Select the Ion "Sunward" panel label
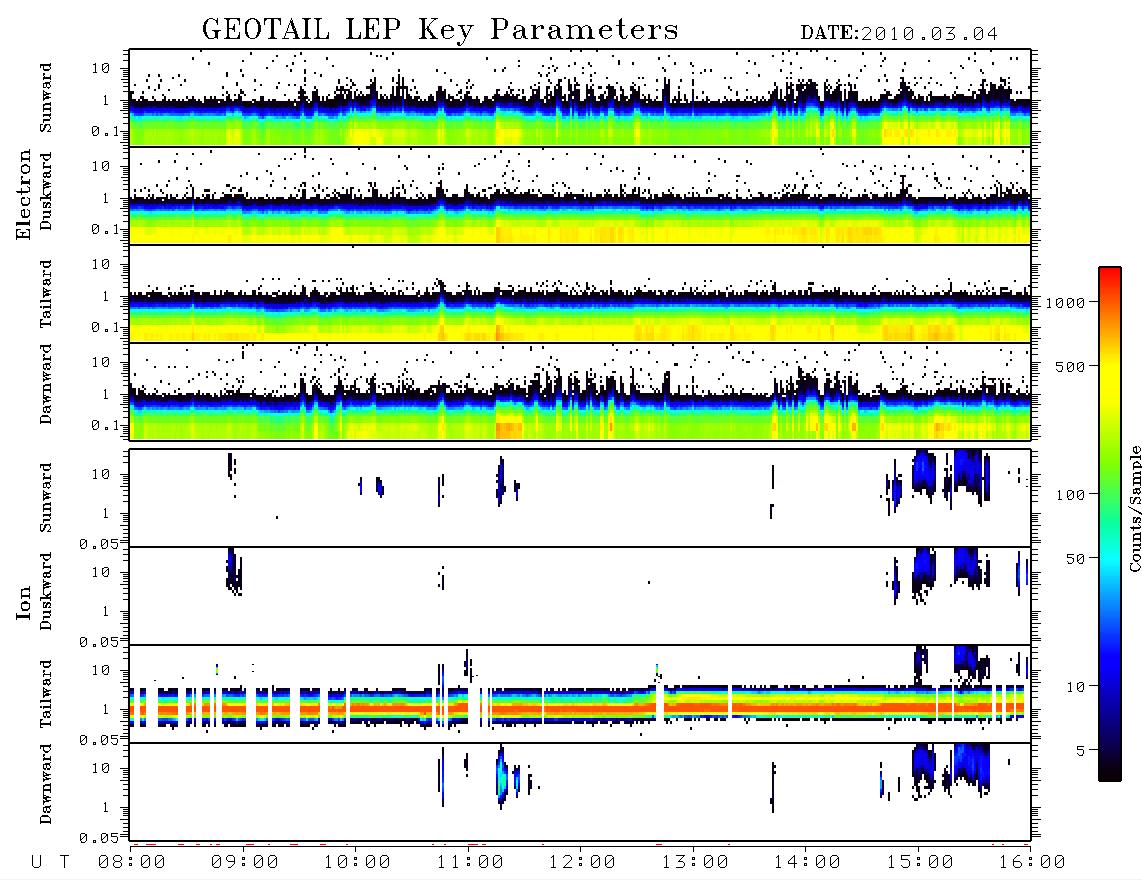1142x880 pixels. (x=46, y=497)
